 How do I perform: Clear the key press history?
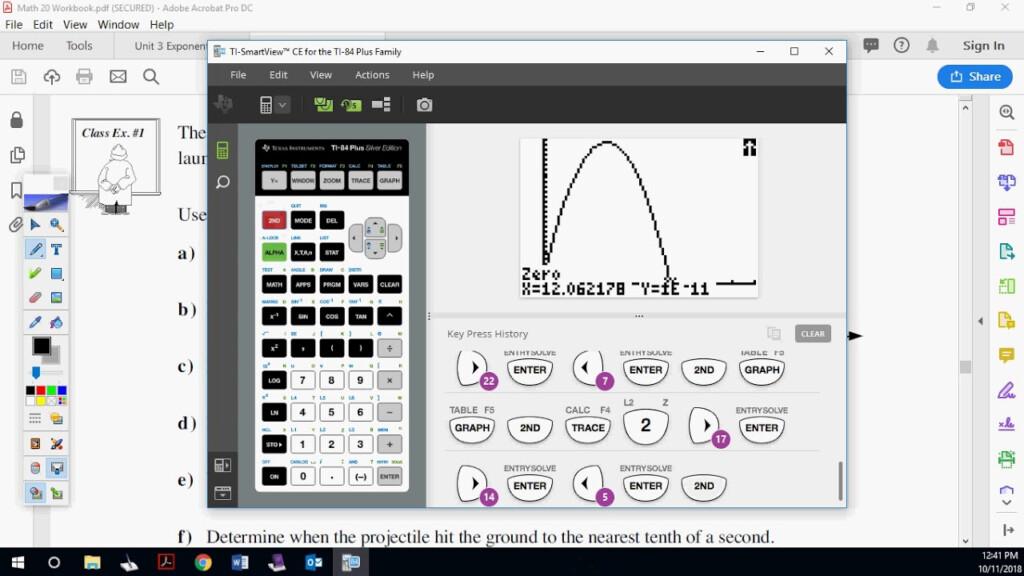(x=812, y=334)
